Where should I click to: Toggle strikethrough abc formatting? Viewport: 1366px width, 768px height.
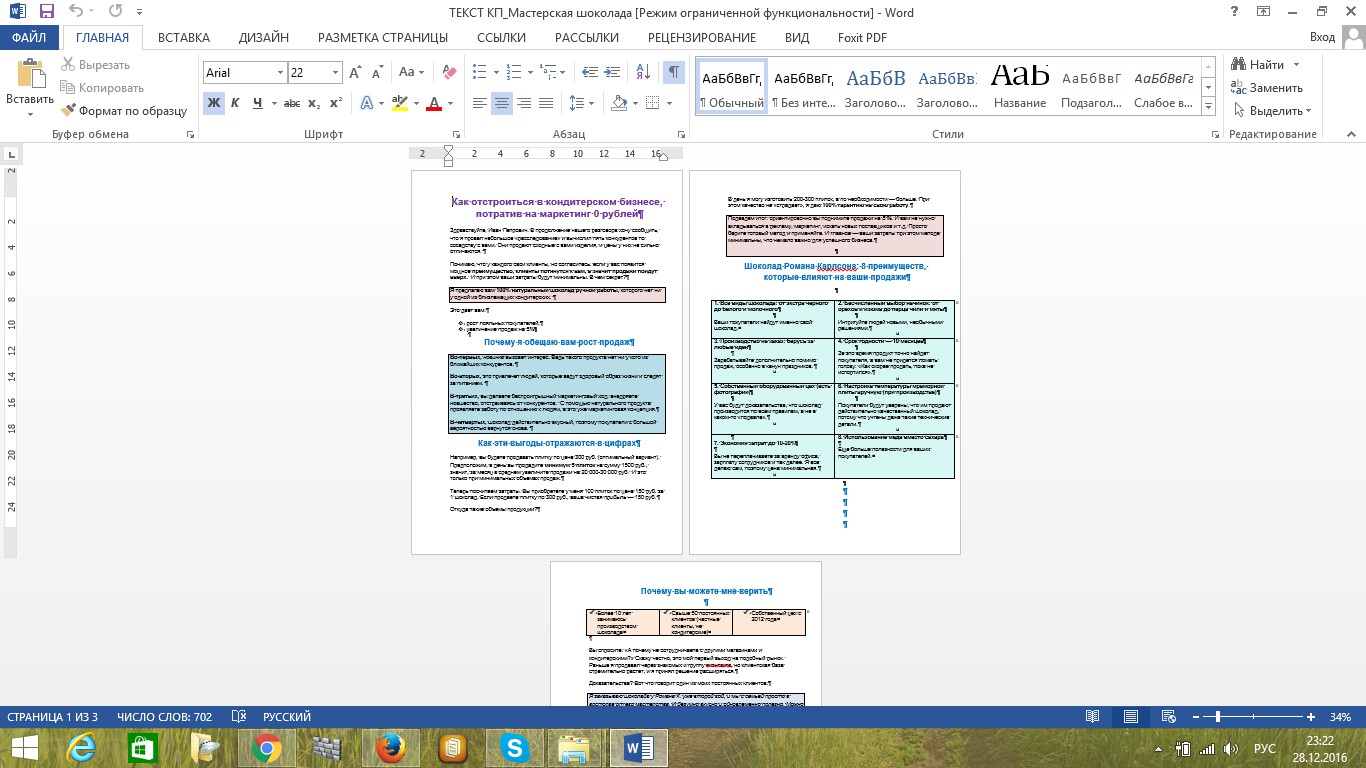click(292, 103)
